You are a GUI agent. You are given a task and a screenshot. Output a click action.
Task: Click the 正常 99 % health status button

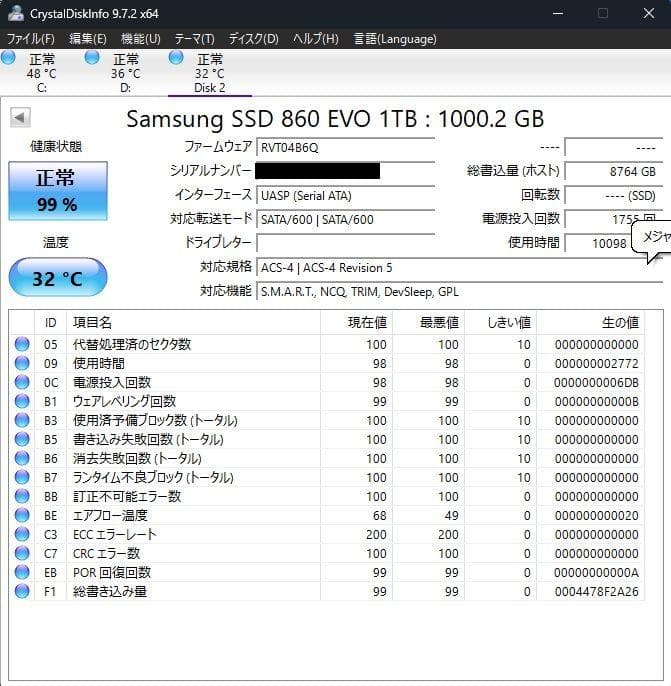click(58, 191)
